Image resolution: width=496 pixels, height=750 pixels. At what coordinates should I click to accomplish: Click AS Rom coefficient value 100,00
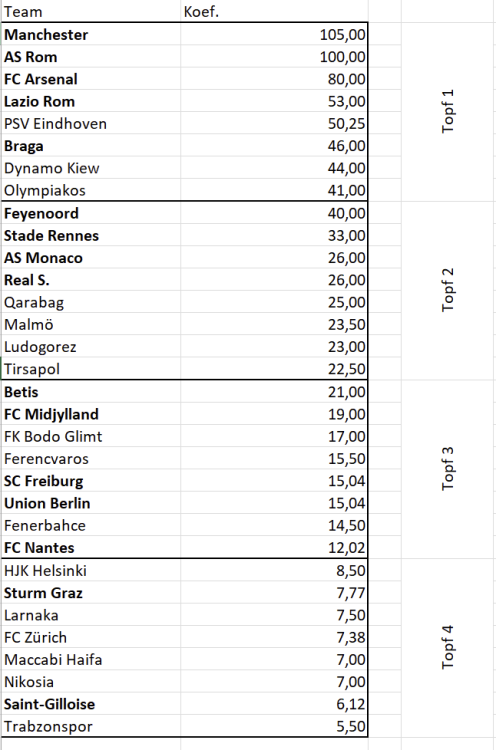click(274, 56)
